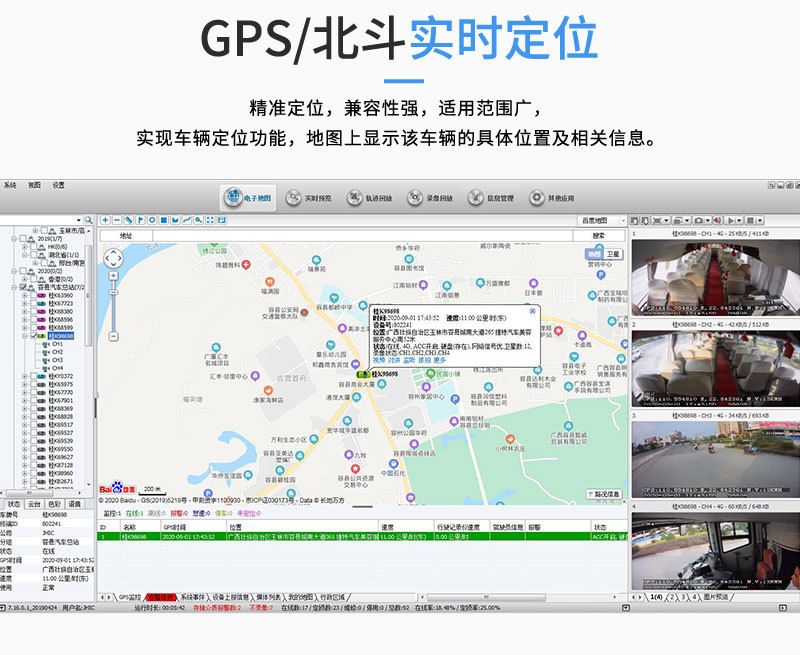Click the 路况信息 traffic info button
This screenshot has height=655, width=800.
(604, 494)
